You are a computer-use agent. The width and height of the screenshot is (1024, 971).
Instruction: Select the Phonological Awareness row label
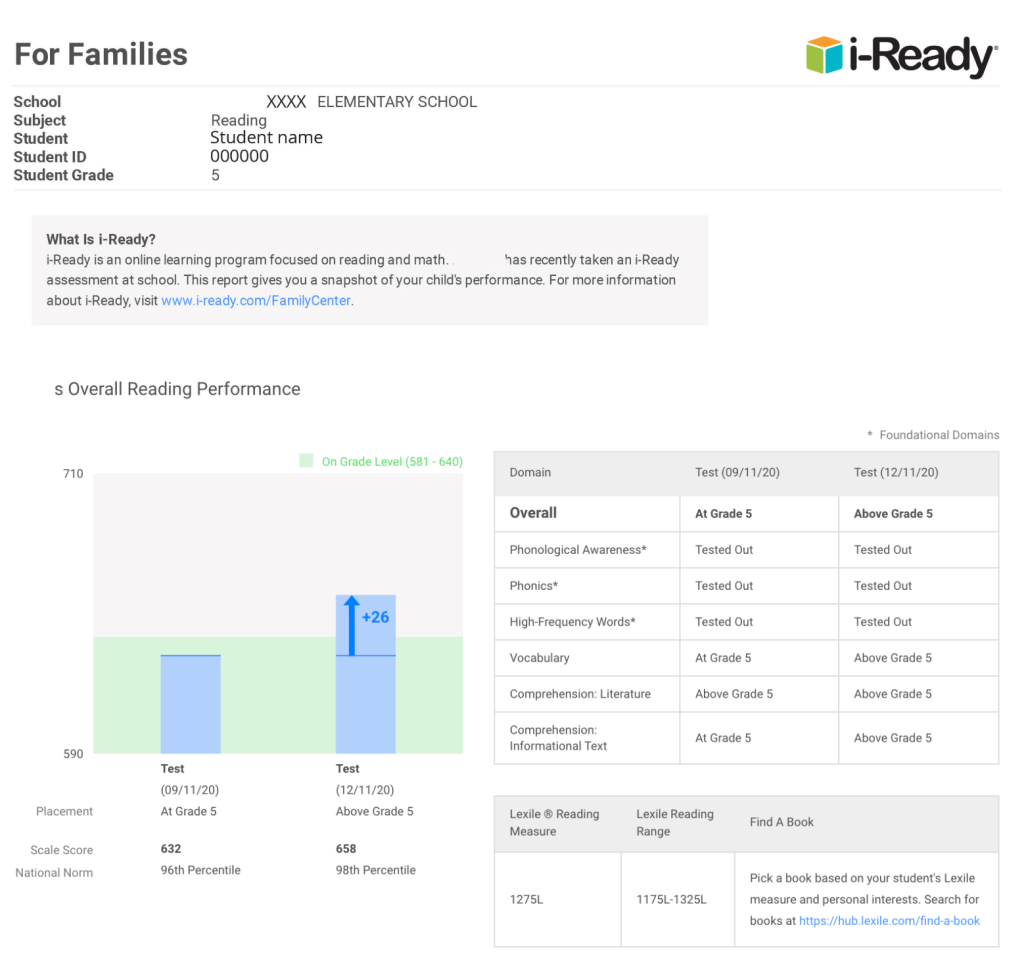pos(578,550)
